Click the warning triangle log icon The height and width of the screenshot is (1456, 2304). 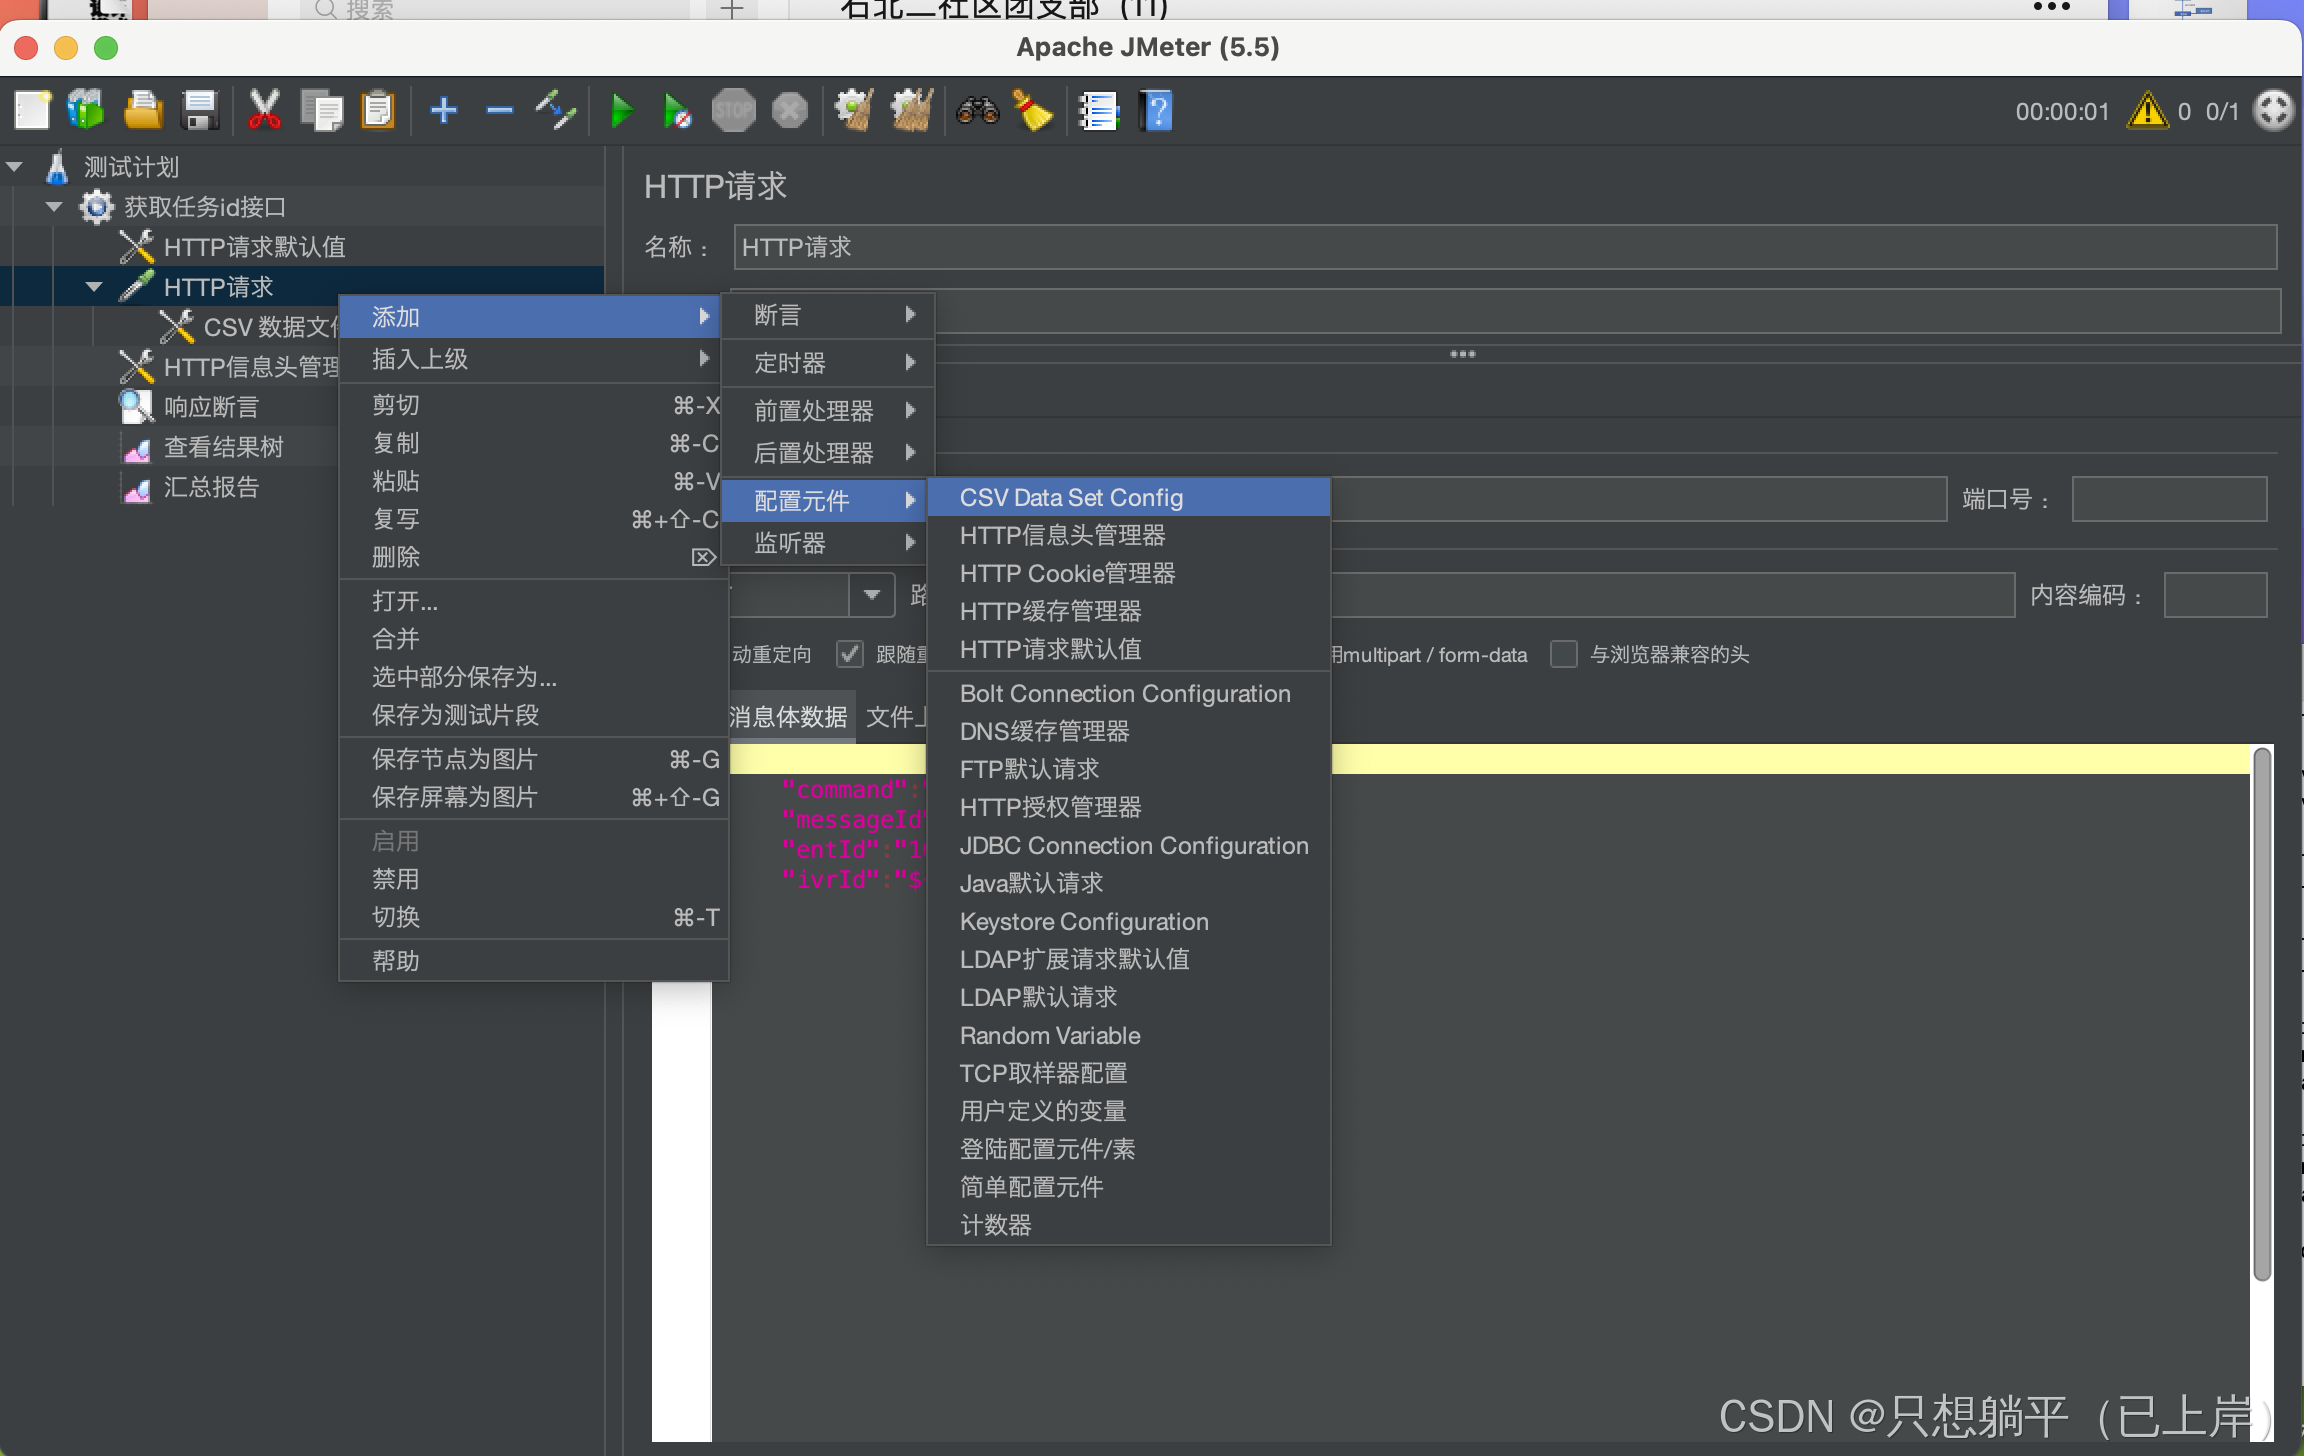[2147, 110]
